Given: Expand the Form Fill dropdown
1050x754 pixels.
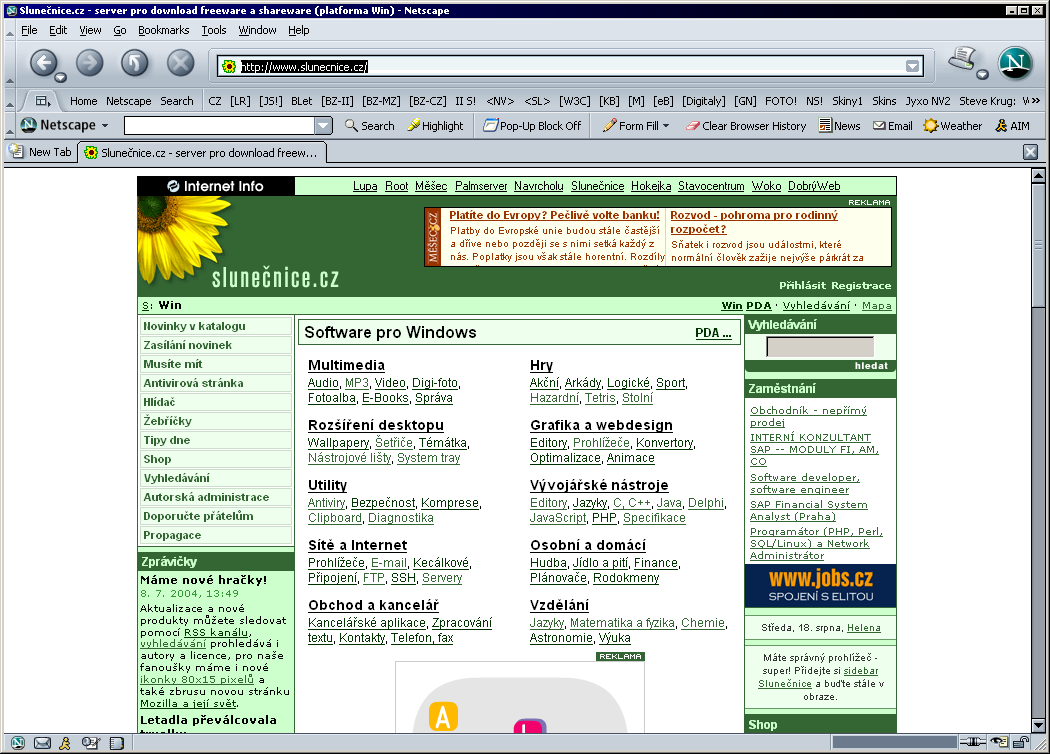Looking at the screenshot, I should pos(666,125).
